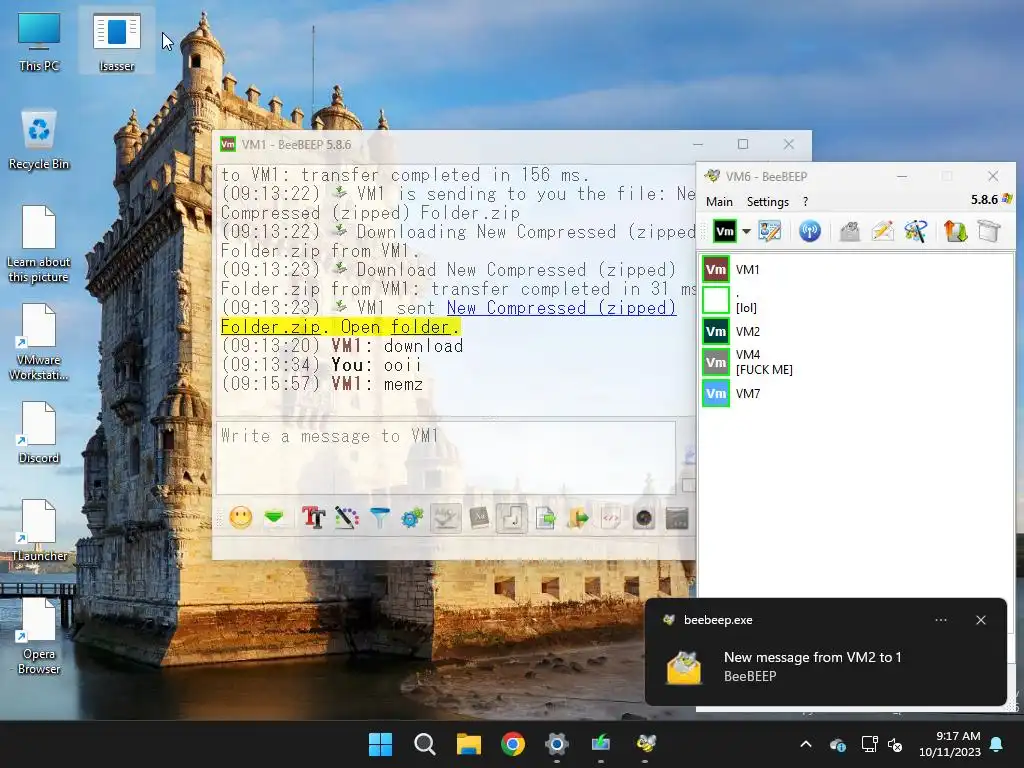
Task: Select the Discord desktop shortcut
Action: coord(39,432)
